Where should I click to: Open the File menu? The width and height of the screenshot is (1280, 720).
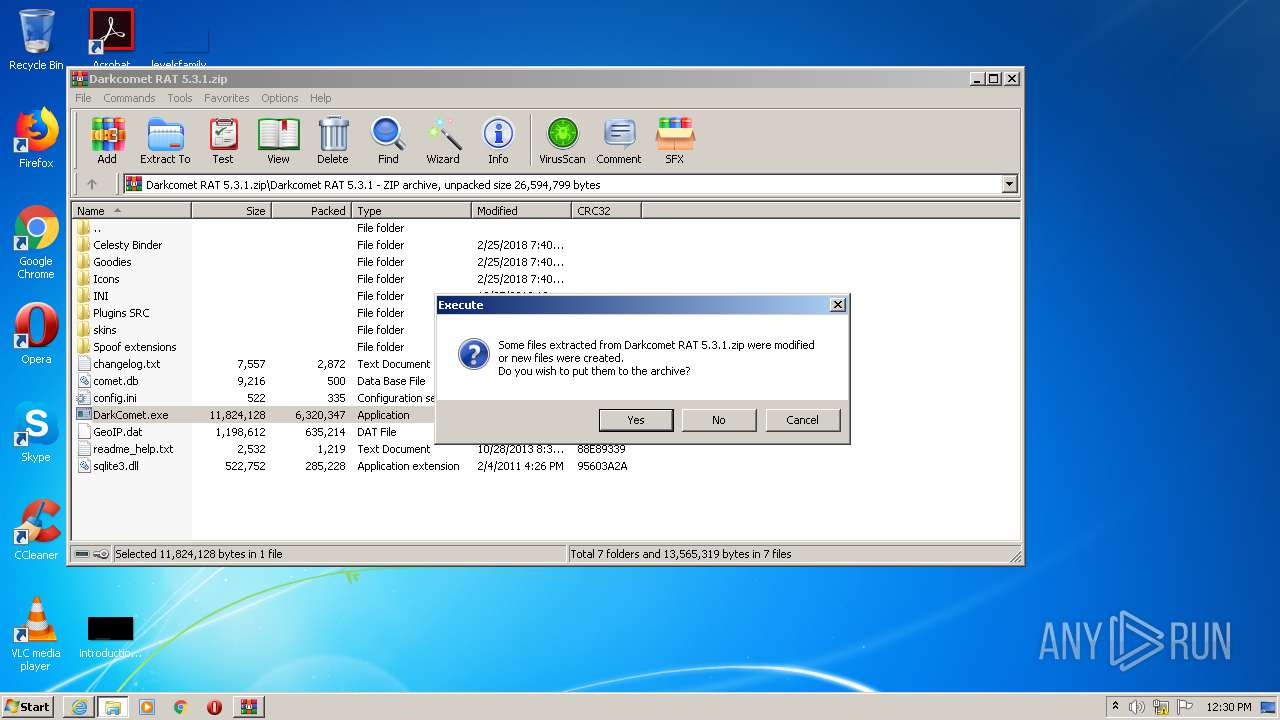pyautogui.click(x=83, y=98)
